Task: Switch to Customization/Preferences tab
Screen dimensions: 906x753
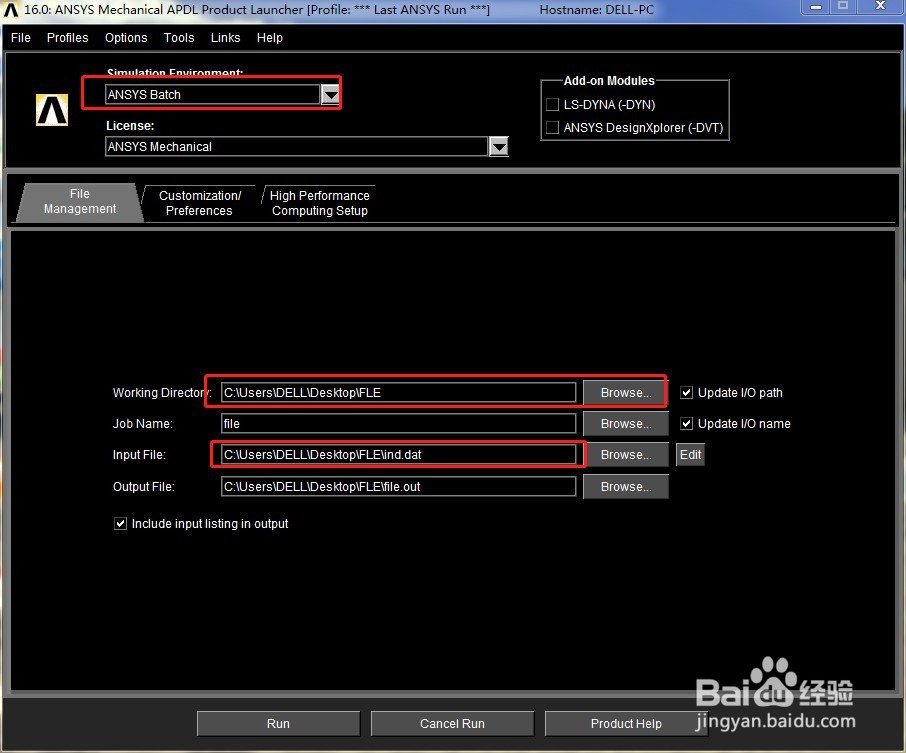Action: 199,203
